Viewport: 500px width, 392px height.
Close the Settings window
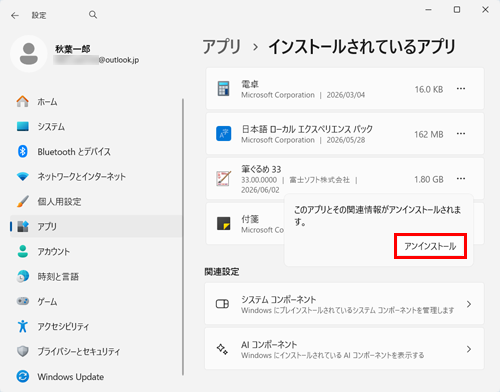pos(485,10)
